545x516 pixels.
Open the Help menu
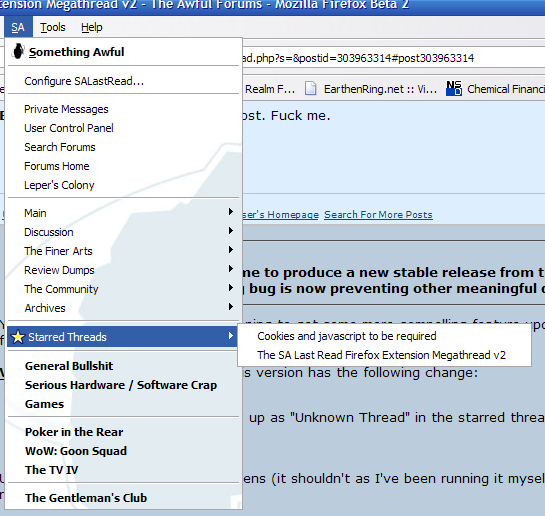pyautogui.click(x=92, y=27)
